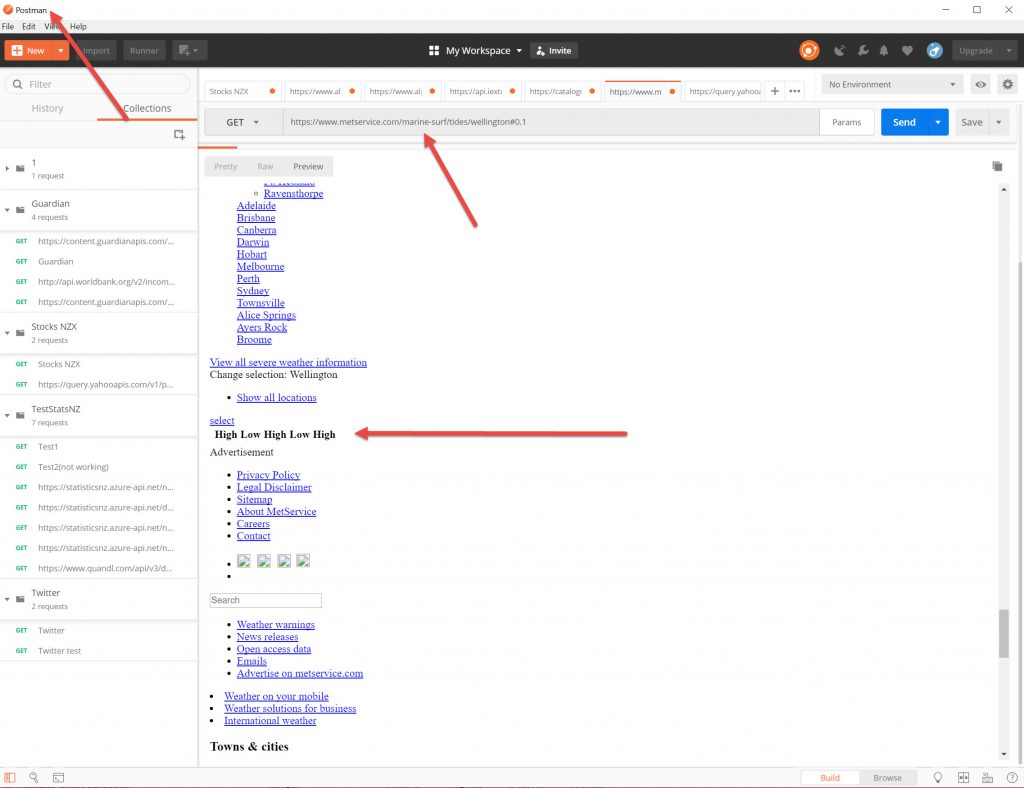Image resolution: width=1024 pixels, height=788 pixels.
Task: Open environment management gear icon
Action: (x=1006, y=85)
